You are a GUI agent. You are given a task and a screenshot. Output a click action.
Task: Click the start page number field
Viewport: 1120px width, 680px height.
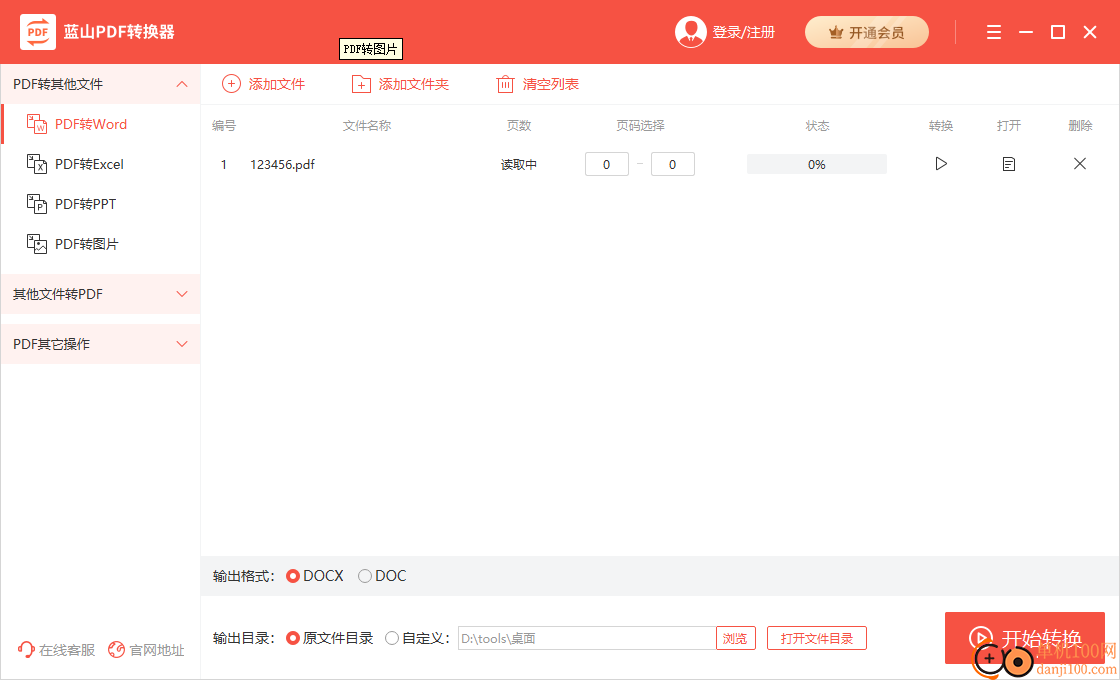tap(606, 164)
